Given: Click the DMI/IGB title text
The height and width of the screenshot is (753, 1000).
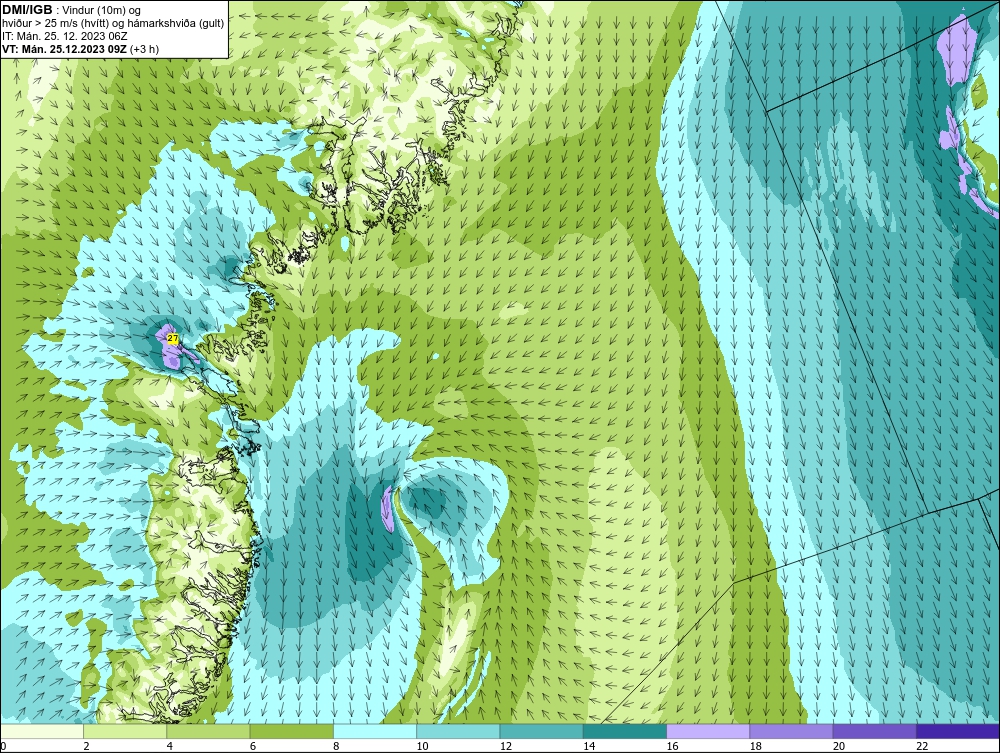Looking at the screenshot, I should pyautogui.click(x=27, y=10).
